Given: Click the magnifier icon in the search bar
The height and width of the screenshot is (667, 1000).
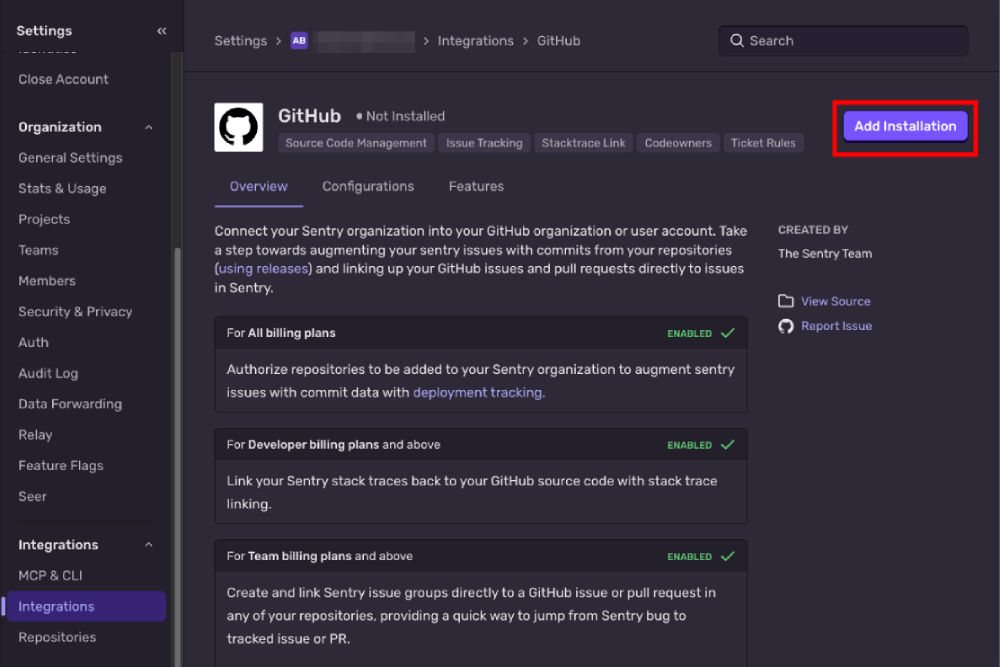Looking at the screenshot, I should point(737,41).
